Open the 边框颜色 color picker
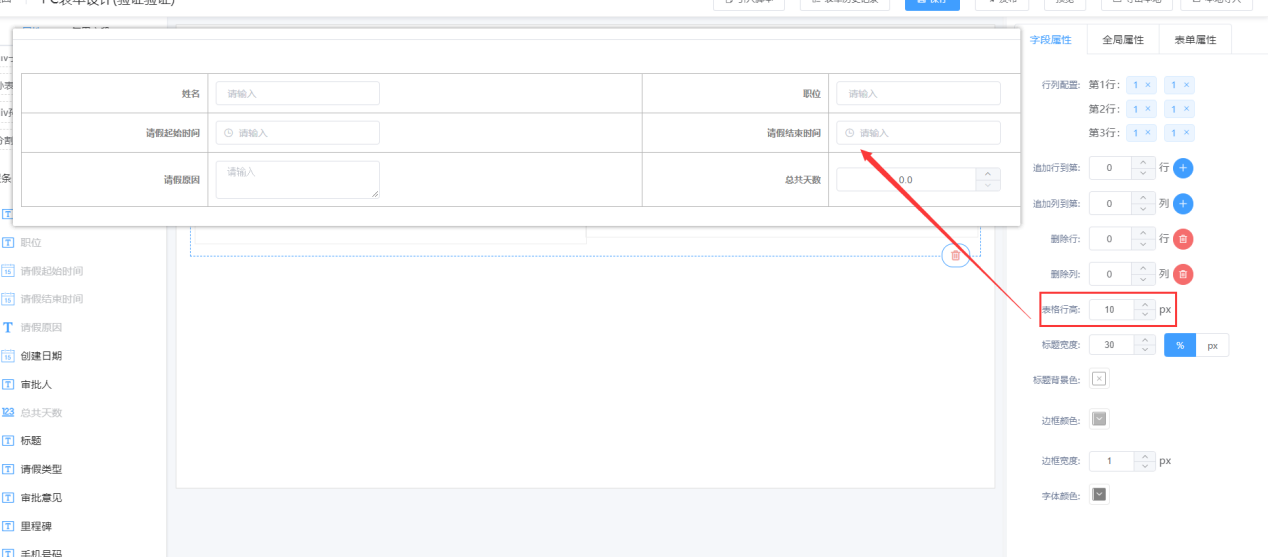1268x557 pixels. click(1099, 419)
